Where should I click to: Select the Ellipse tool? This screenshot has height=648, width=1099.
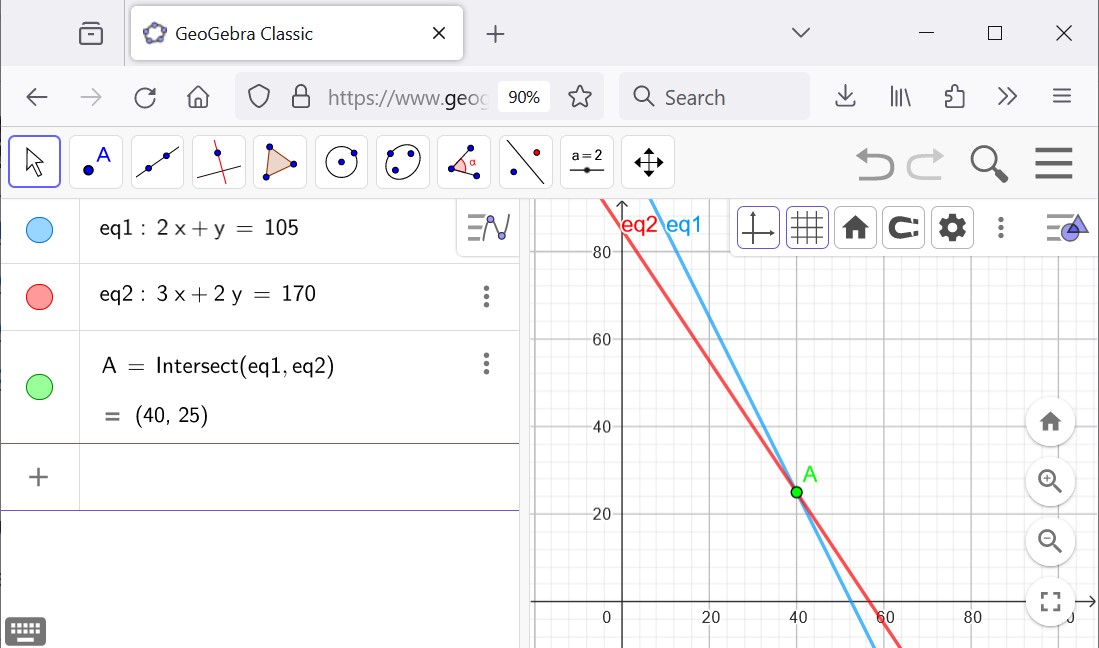402,162
